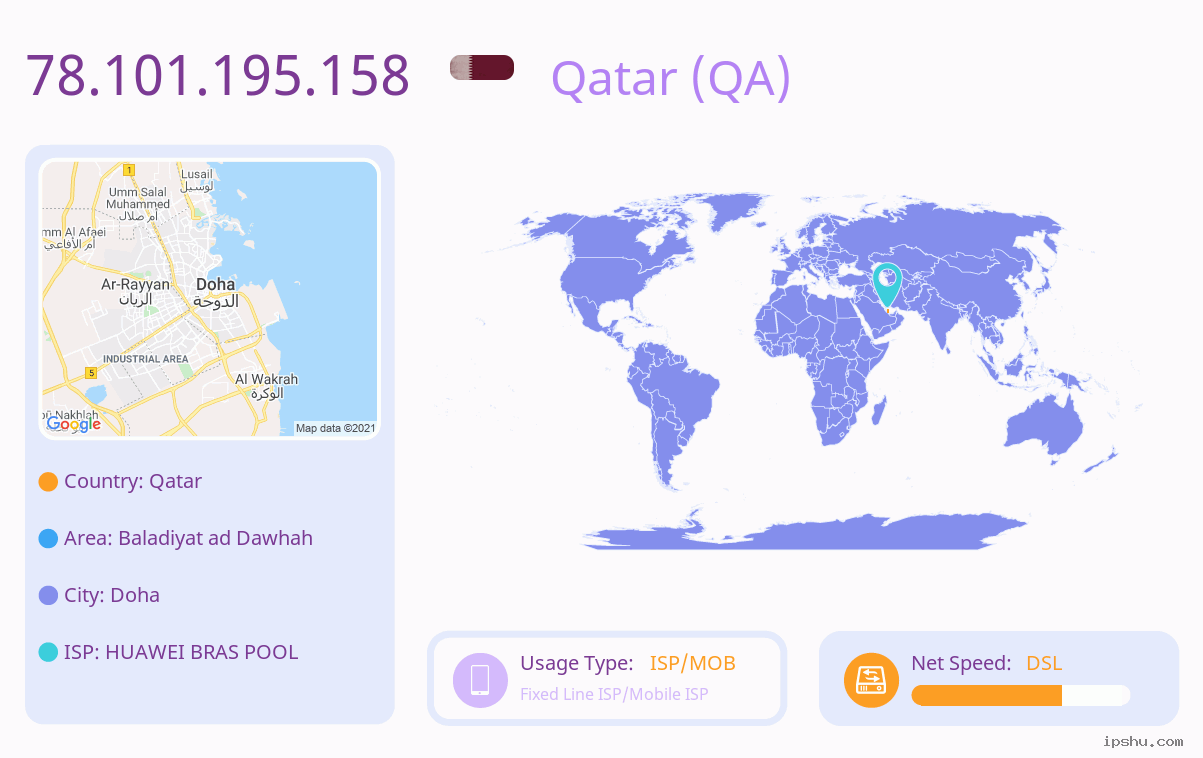The width and height of the screenshot is (1203, 758).
Task: Click the ISP/MOB usage type value
Action: click(693, 663)
